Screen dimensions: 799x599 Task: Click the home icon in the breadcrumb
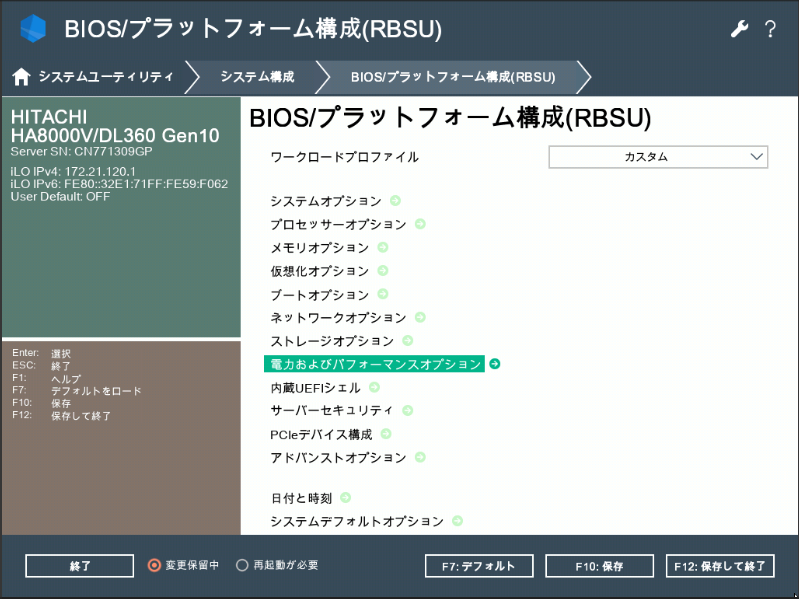(x=21, y=77)
